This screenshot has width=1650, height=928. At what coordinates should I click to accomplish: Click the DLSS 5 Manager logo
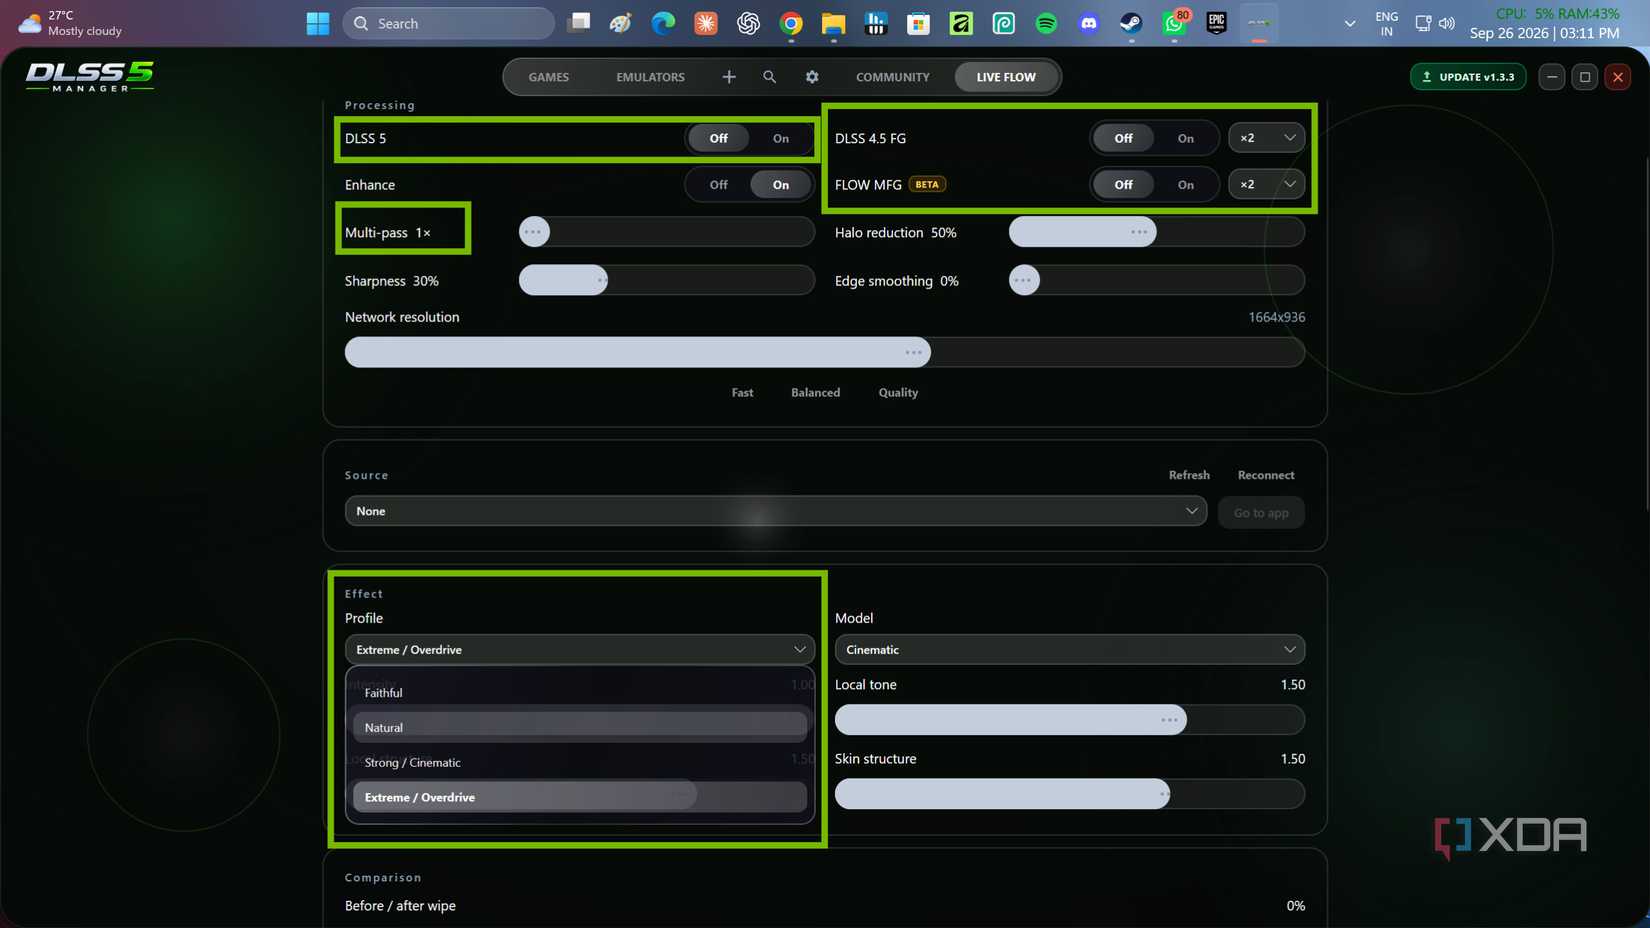[x=90, y=77]
